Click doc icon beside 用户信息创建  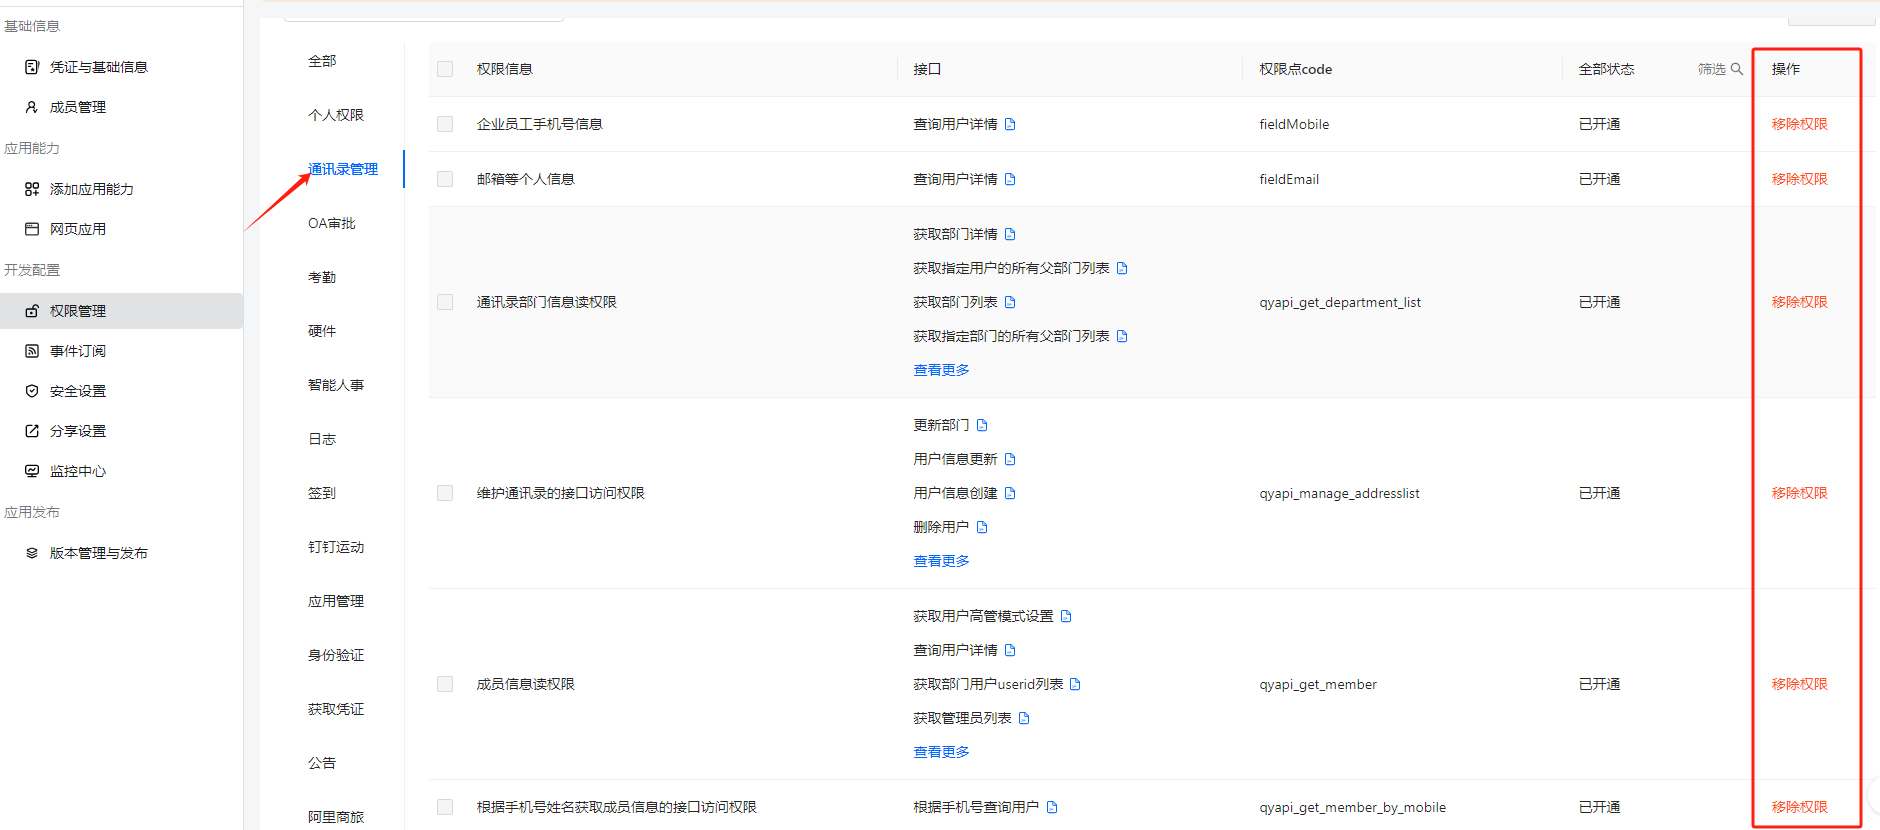[x=1010, y=493]
